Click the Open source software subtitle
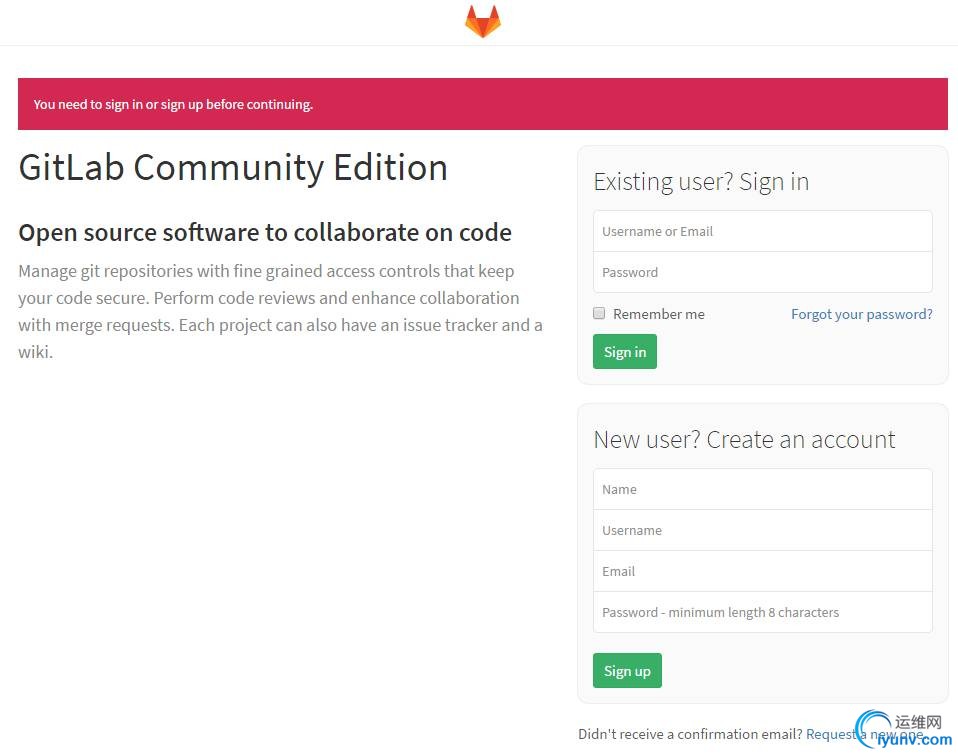Viewport: 958px width, 756px height. pyautogui.click(x=265, y=232)
